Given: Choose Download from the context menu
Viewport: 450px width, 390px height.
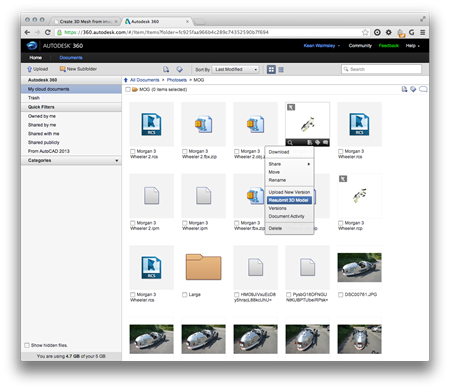Looking at the screenshot, I should click(x=289, y=152).
